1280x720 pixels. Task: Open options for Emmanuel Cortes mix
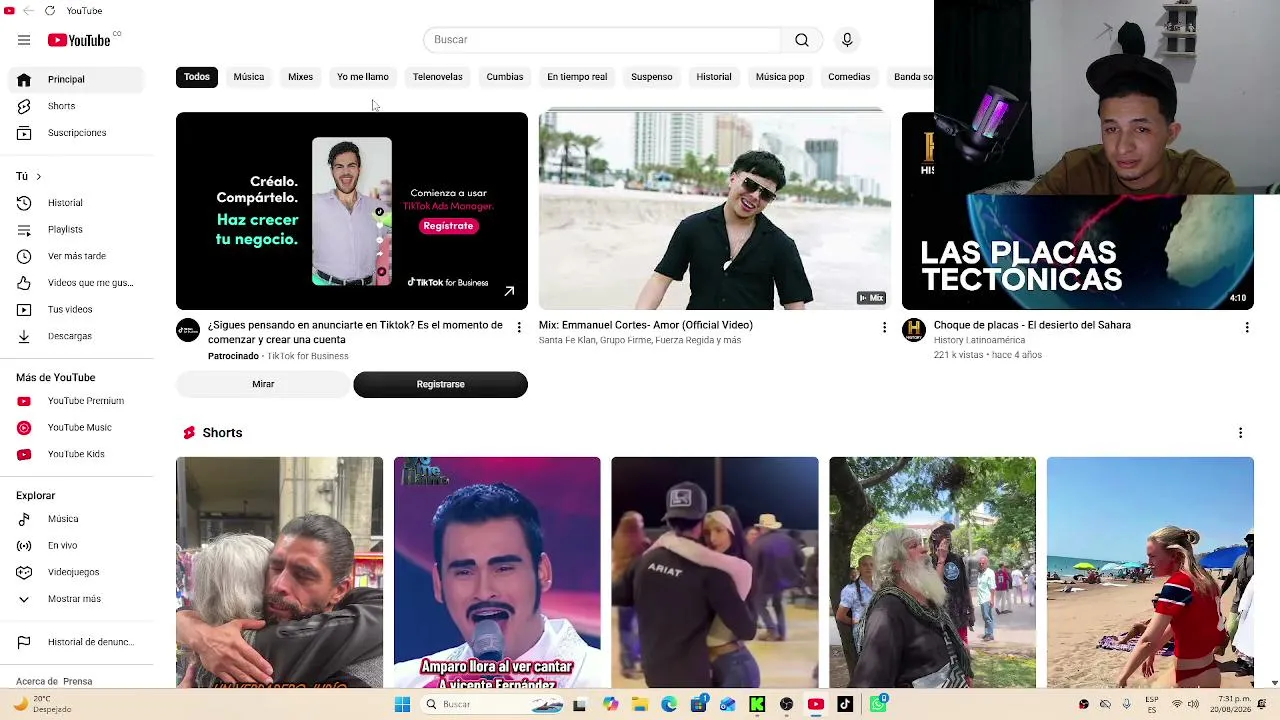click(884, 327)
